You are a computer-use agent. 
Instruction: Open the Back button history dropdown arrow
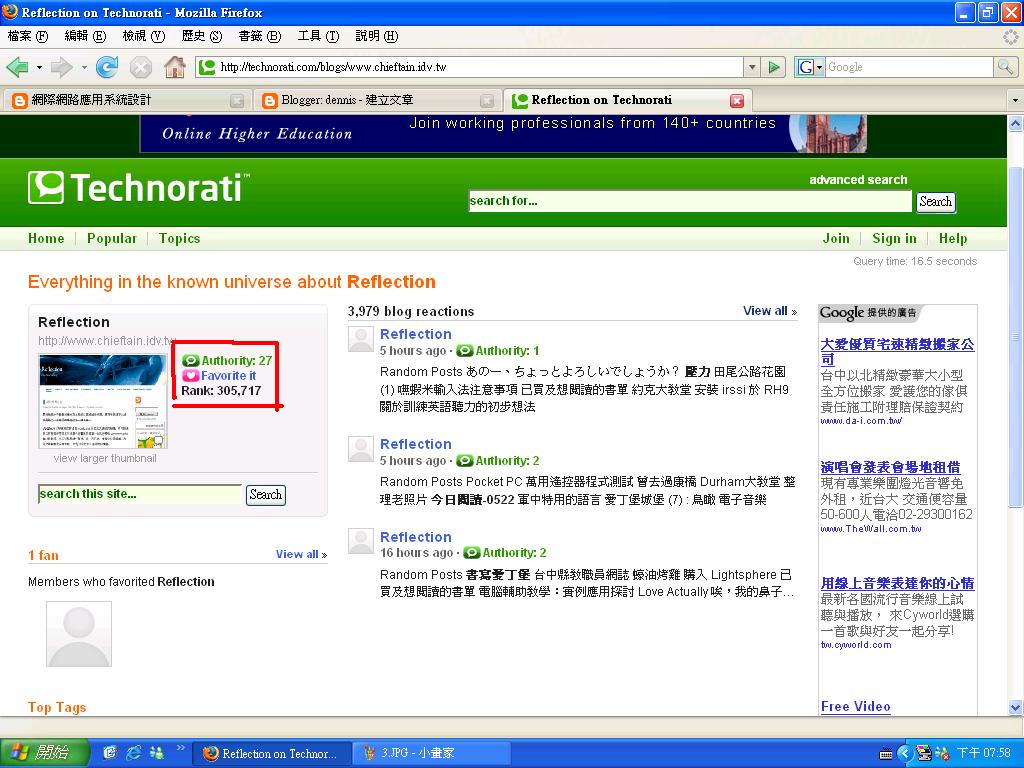click(39, 67)
